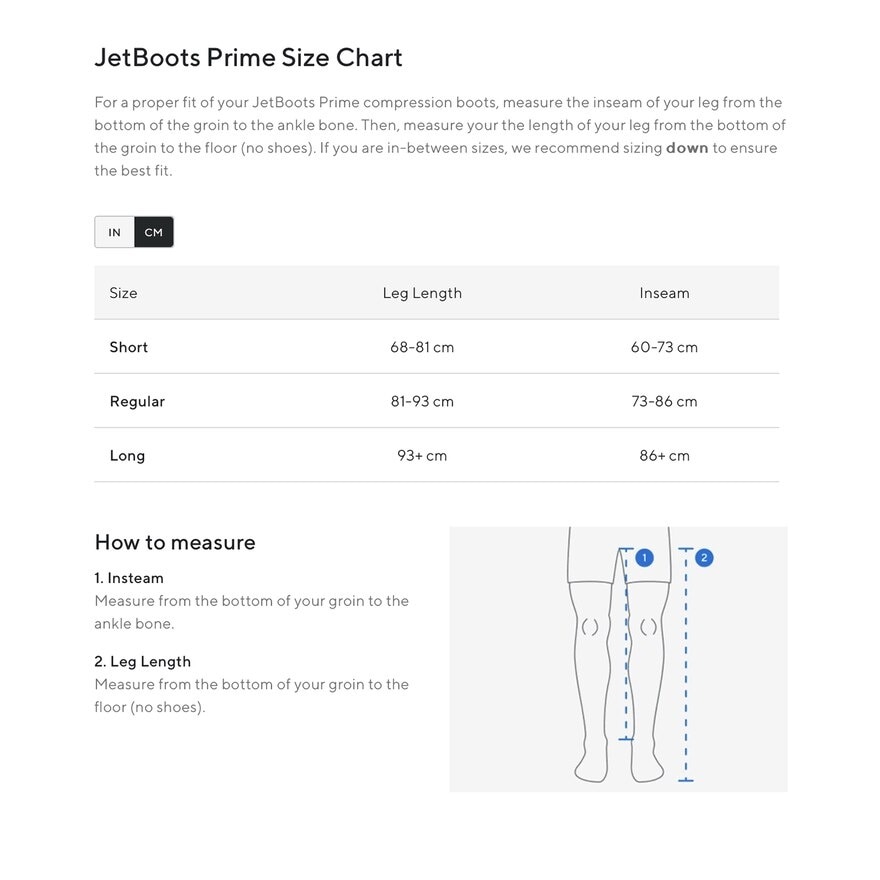Click the How to measure heading
The image size is (880, 880).
pos(175,542)
